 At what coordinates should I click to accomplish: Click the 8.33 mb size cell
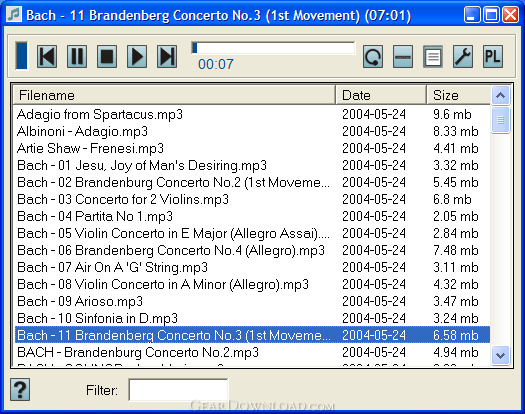point(456,131)
